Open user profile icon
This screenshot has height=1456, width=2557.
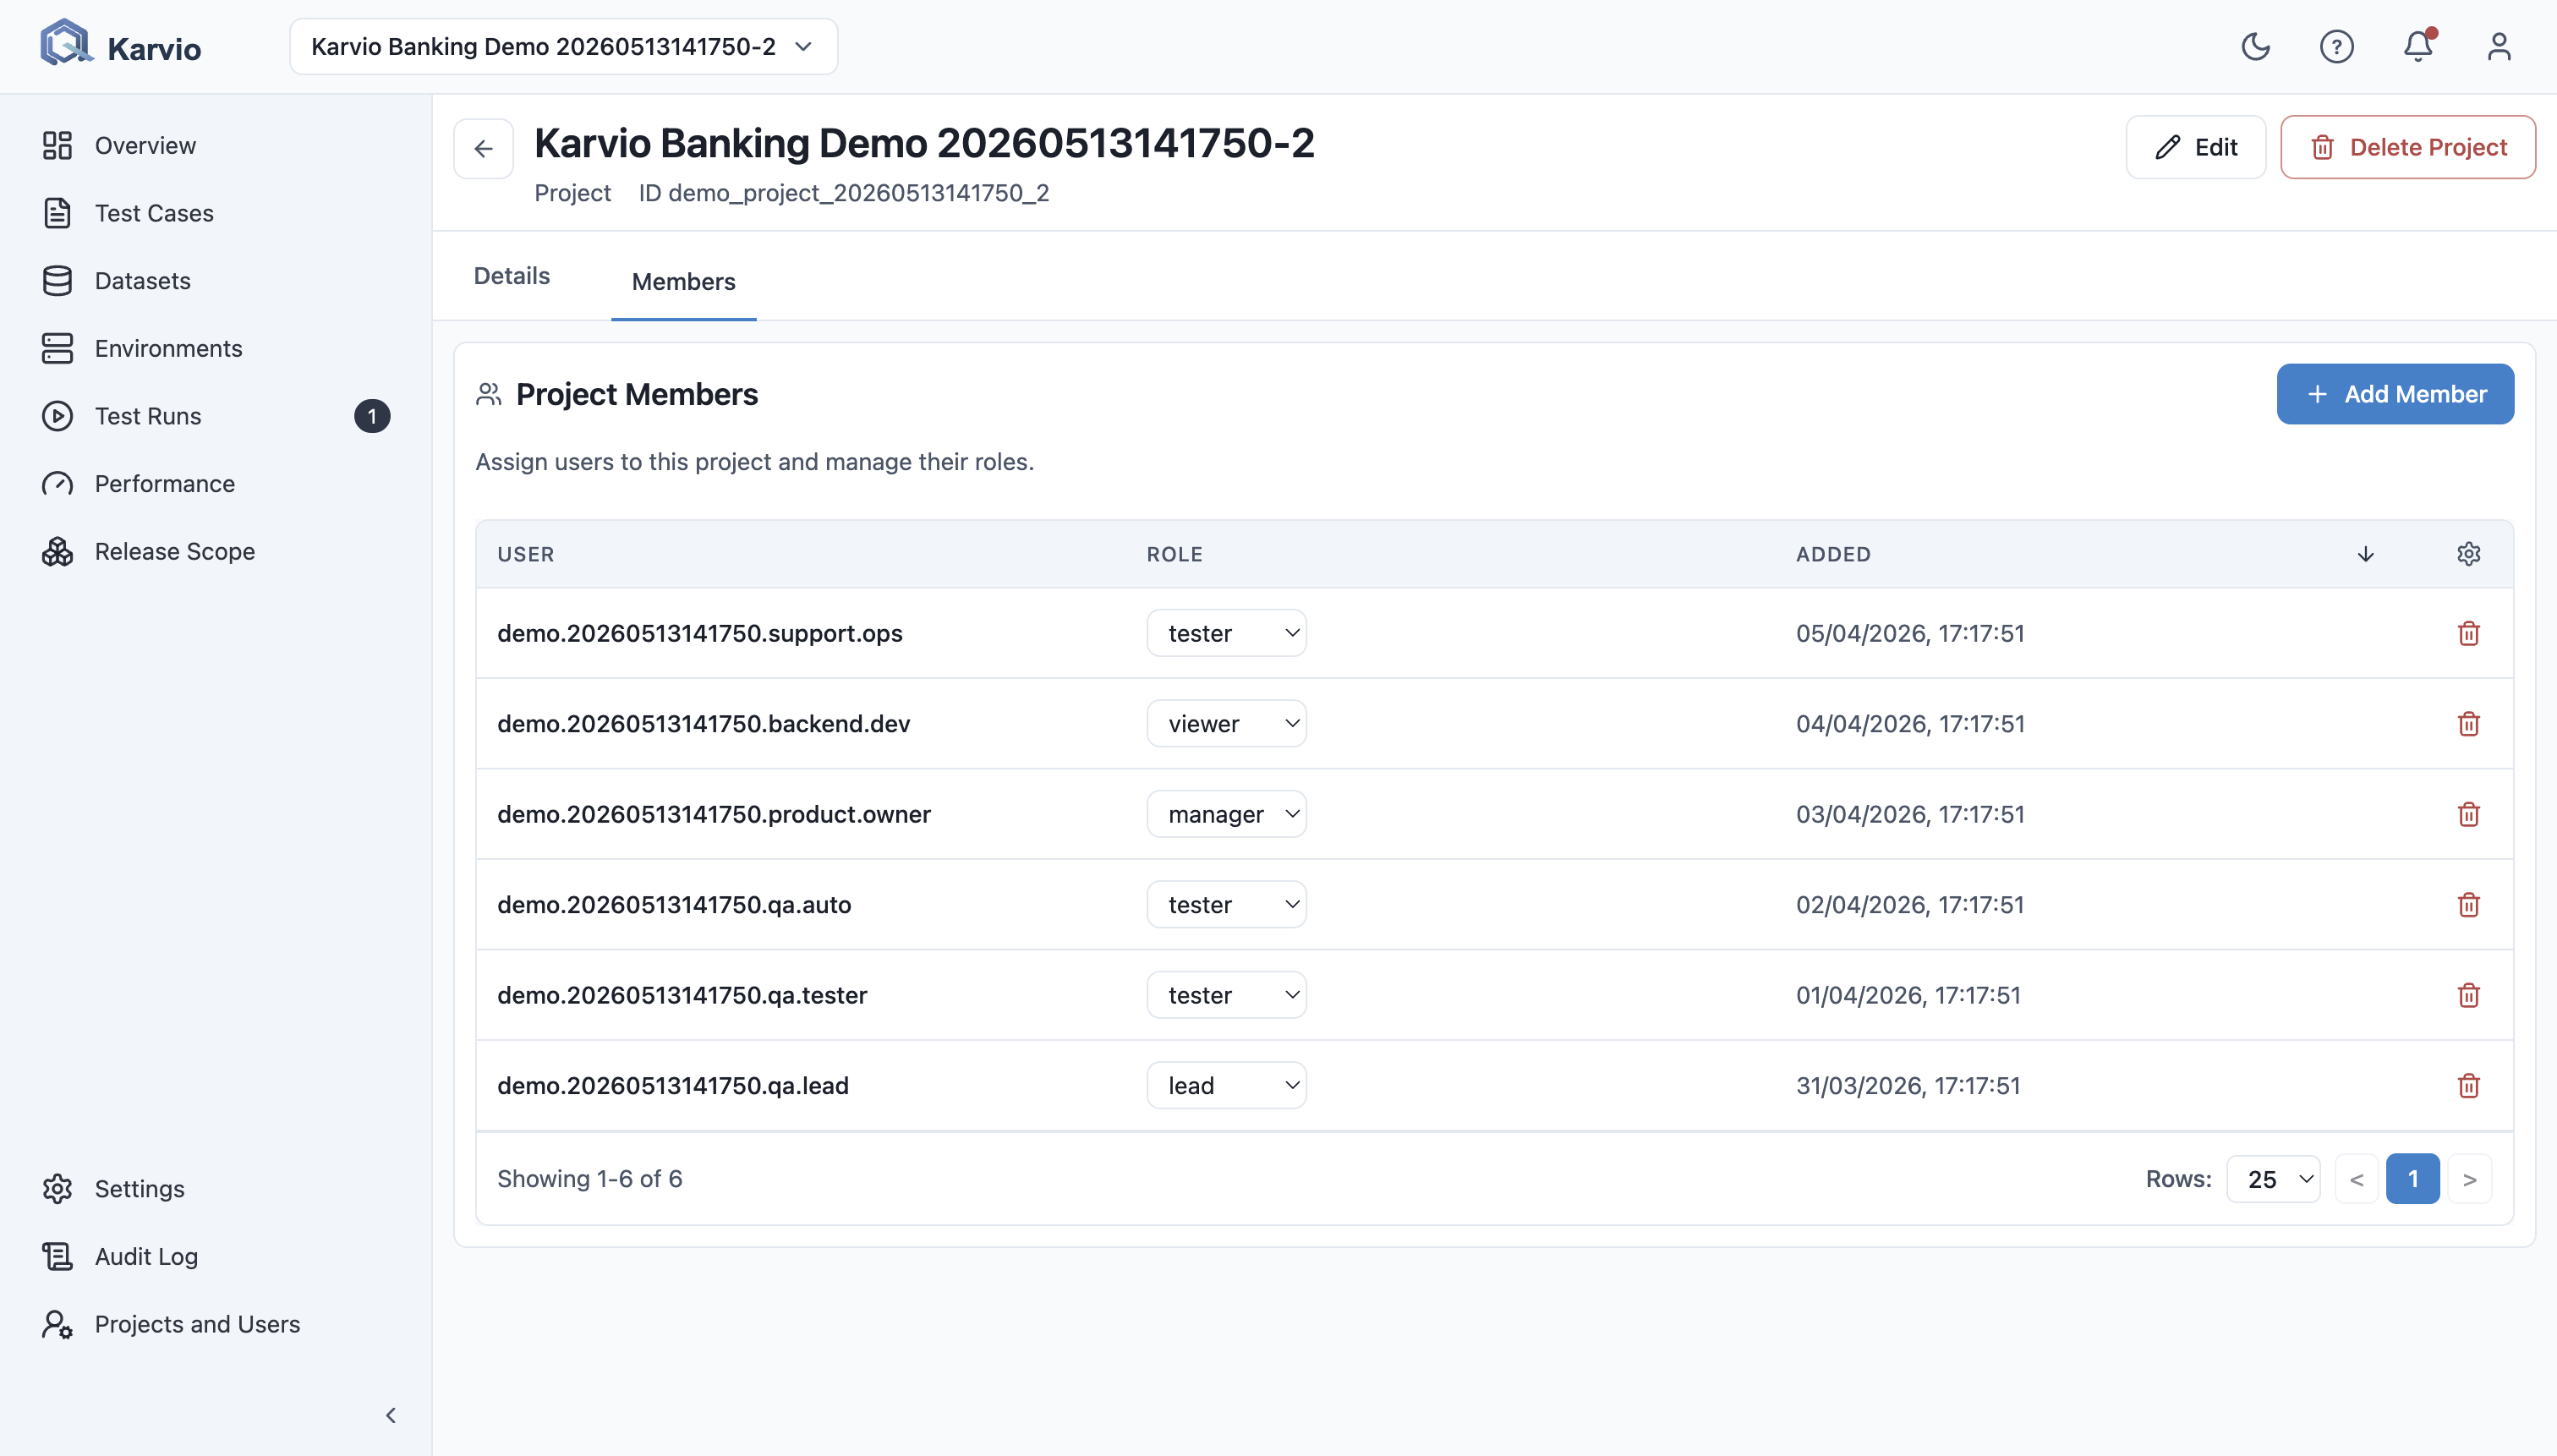[x=2498, y=47]
